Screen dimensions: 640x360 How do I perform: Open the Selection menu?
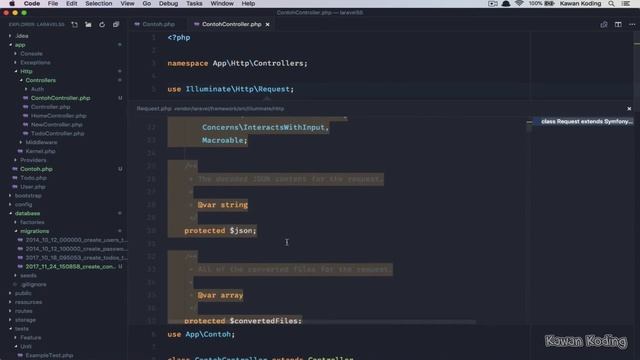(99, 4)
